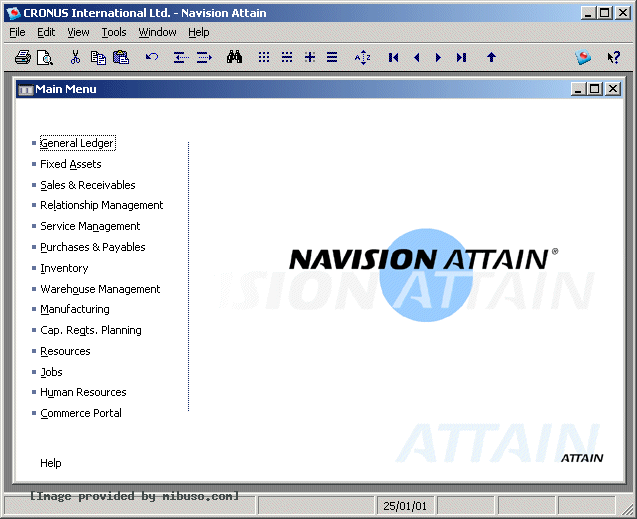The width and height of the screenshot is (637, 519).
Task: Maximize the Main Menu window
Action: coord(595,89)
